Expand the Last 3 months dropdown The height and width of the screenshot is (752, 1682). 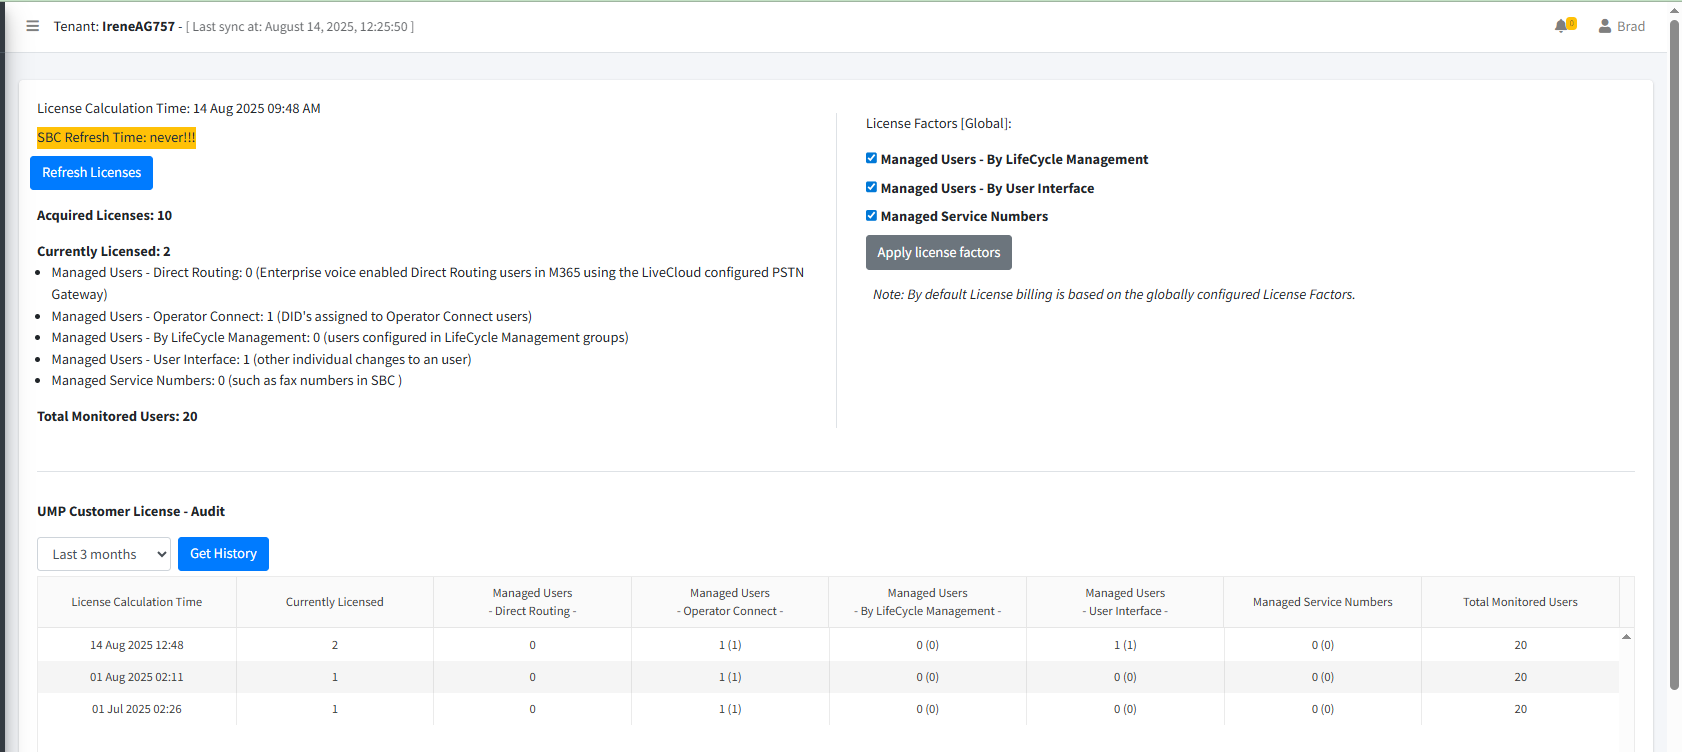pyautogui.click(x=104, y=554)
